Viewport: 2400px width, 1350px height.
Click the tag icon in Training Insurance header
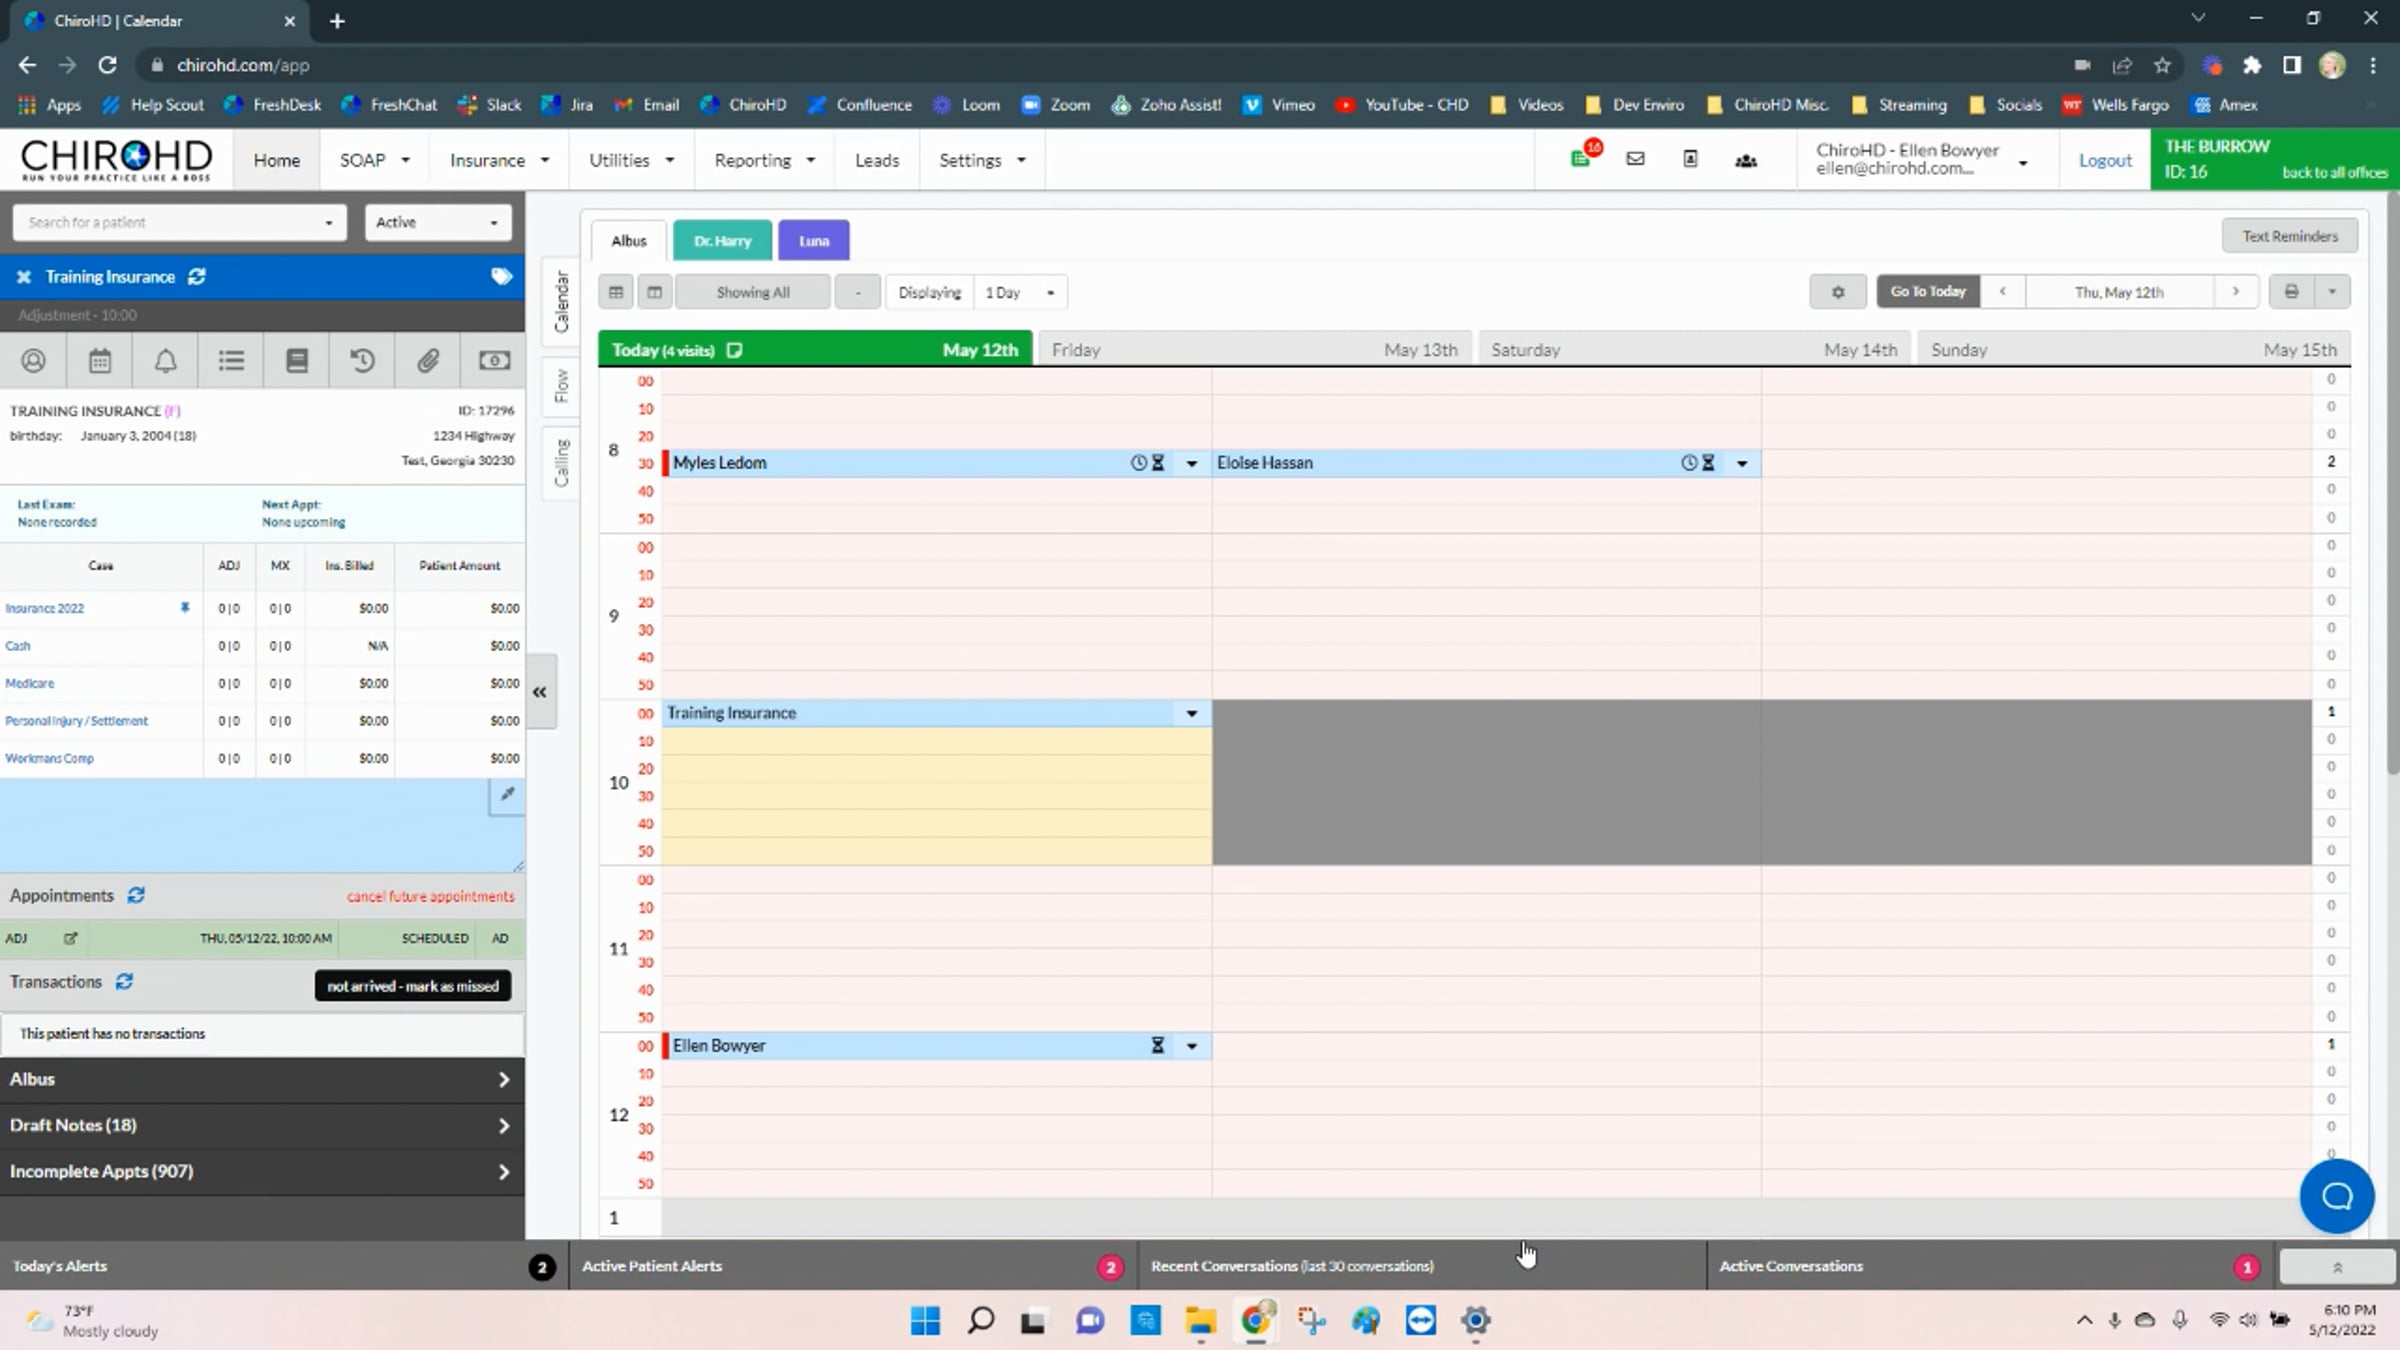(502, 276)
